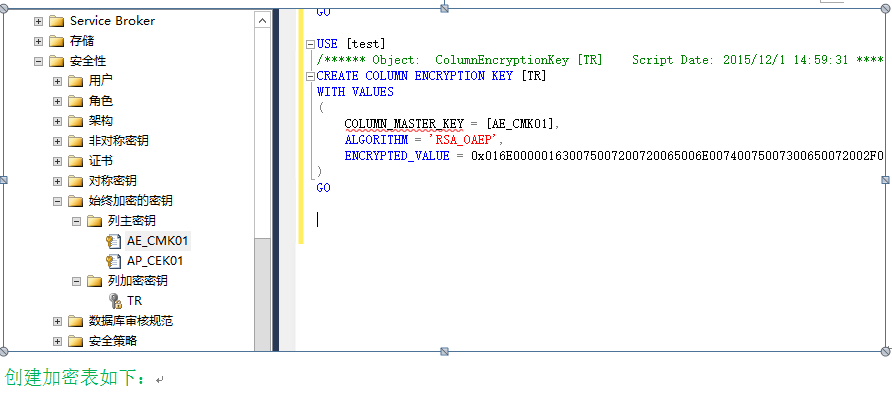Image resolution: width=892 pixels, height=397 pixels.
Task: Click the 'RSA_OAEP' algorithm string
Action: pos(463,140)
